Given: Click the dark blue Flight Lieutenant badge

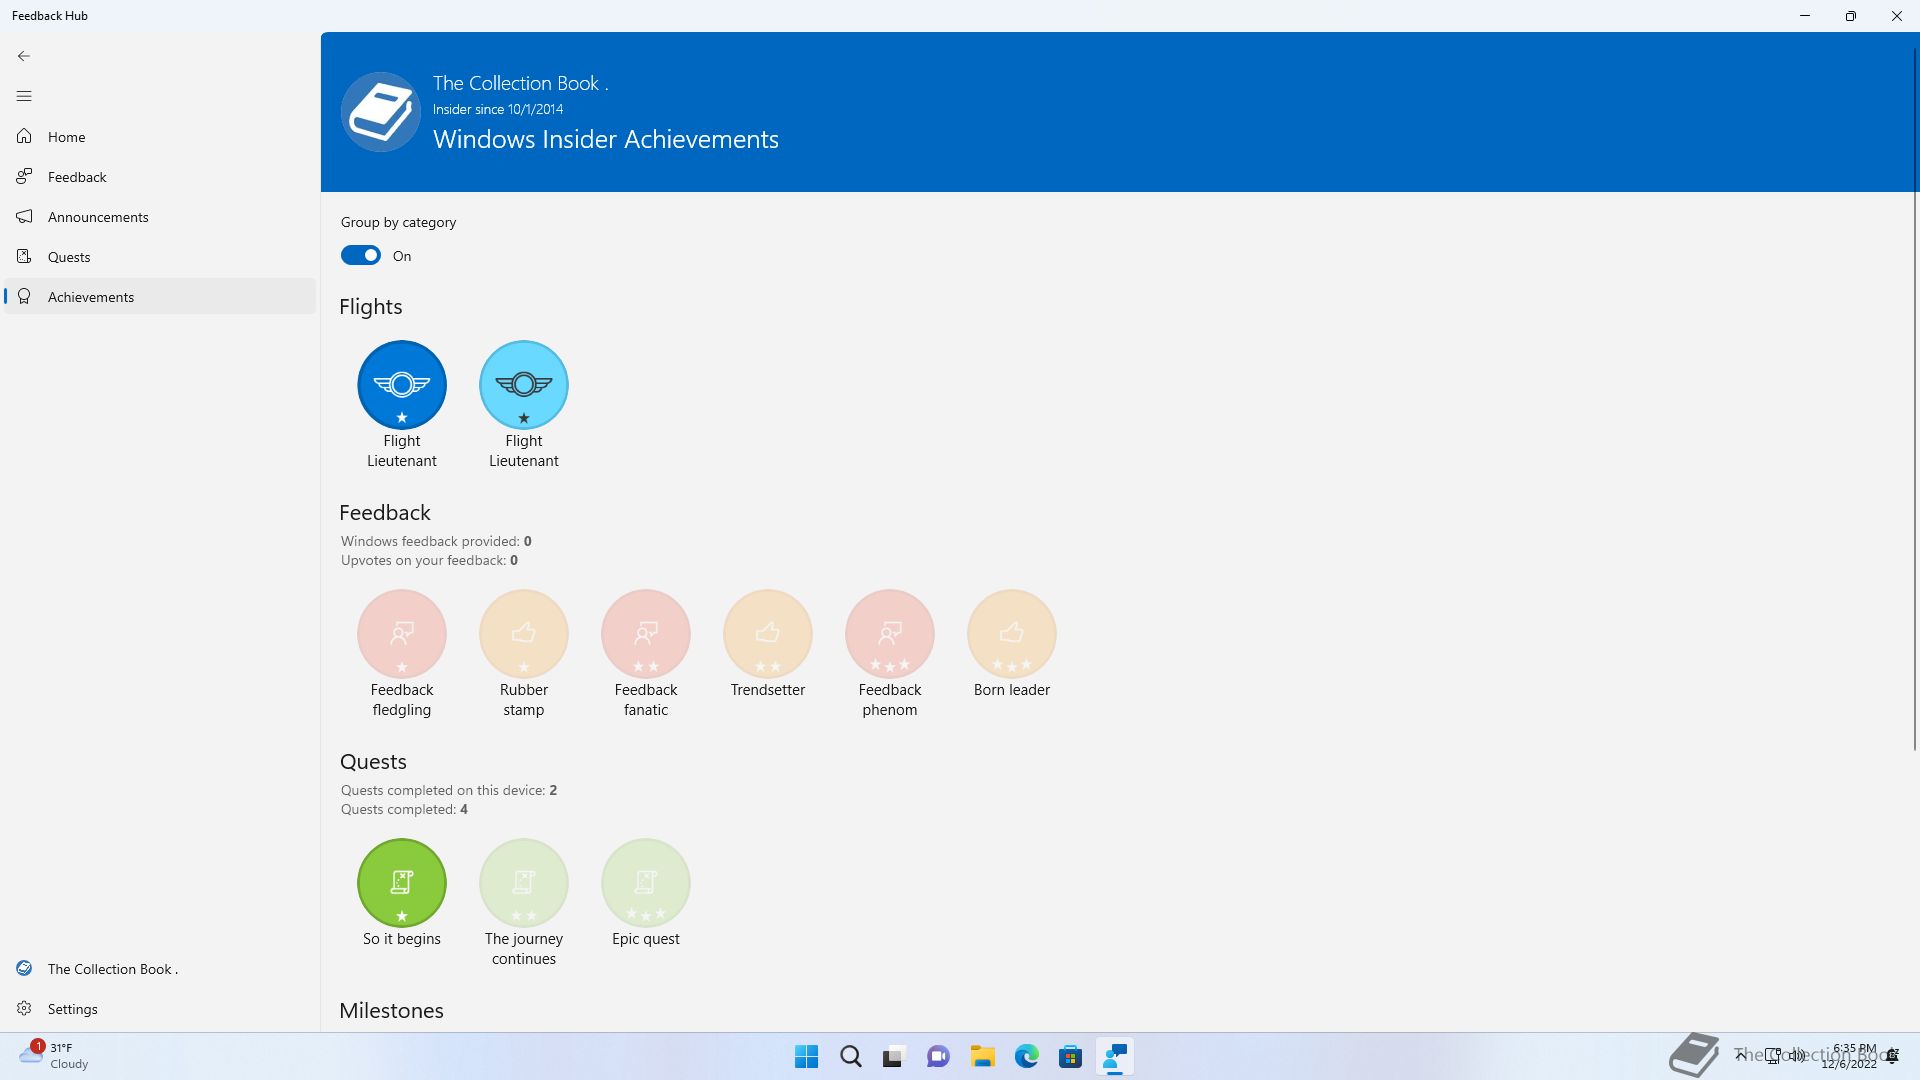Looking at the screenshot, I should pos(402,385).
